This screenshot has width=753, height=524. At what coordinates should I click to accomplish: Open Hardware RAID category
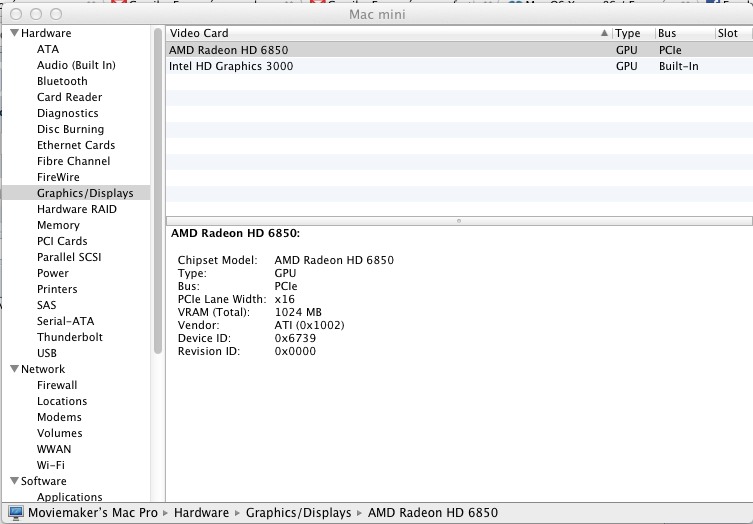[77, 209]
